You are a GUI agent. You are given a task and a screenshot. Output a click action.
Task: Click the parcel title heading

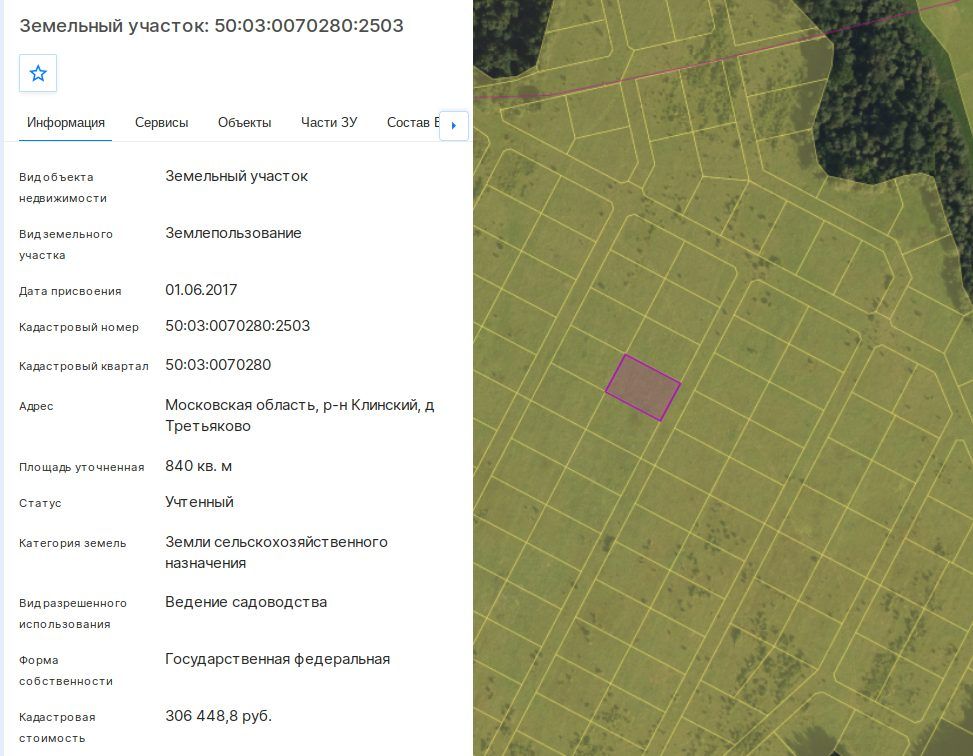[212, 25]
